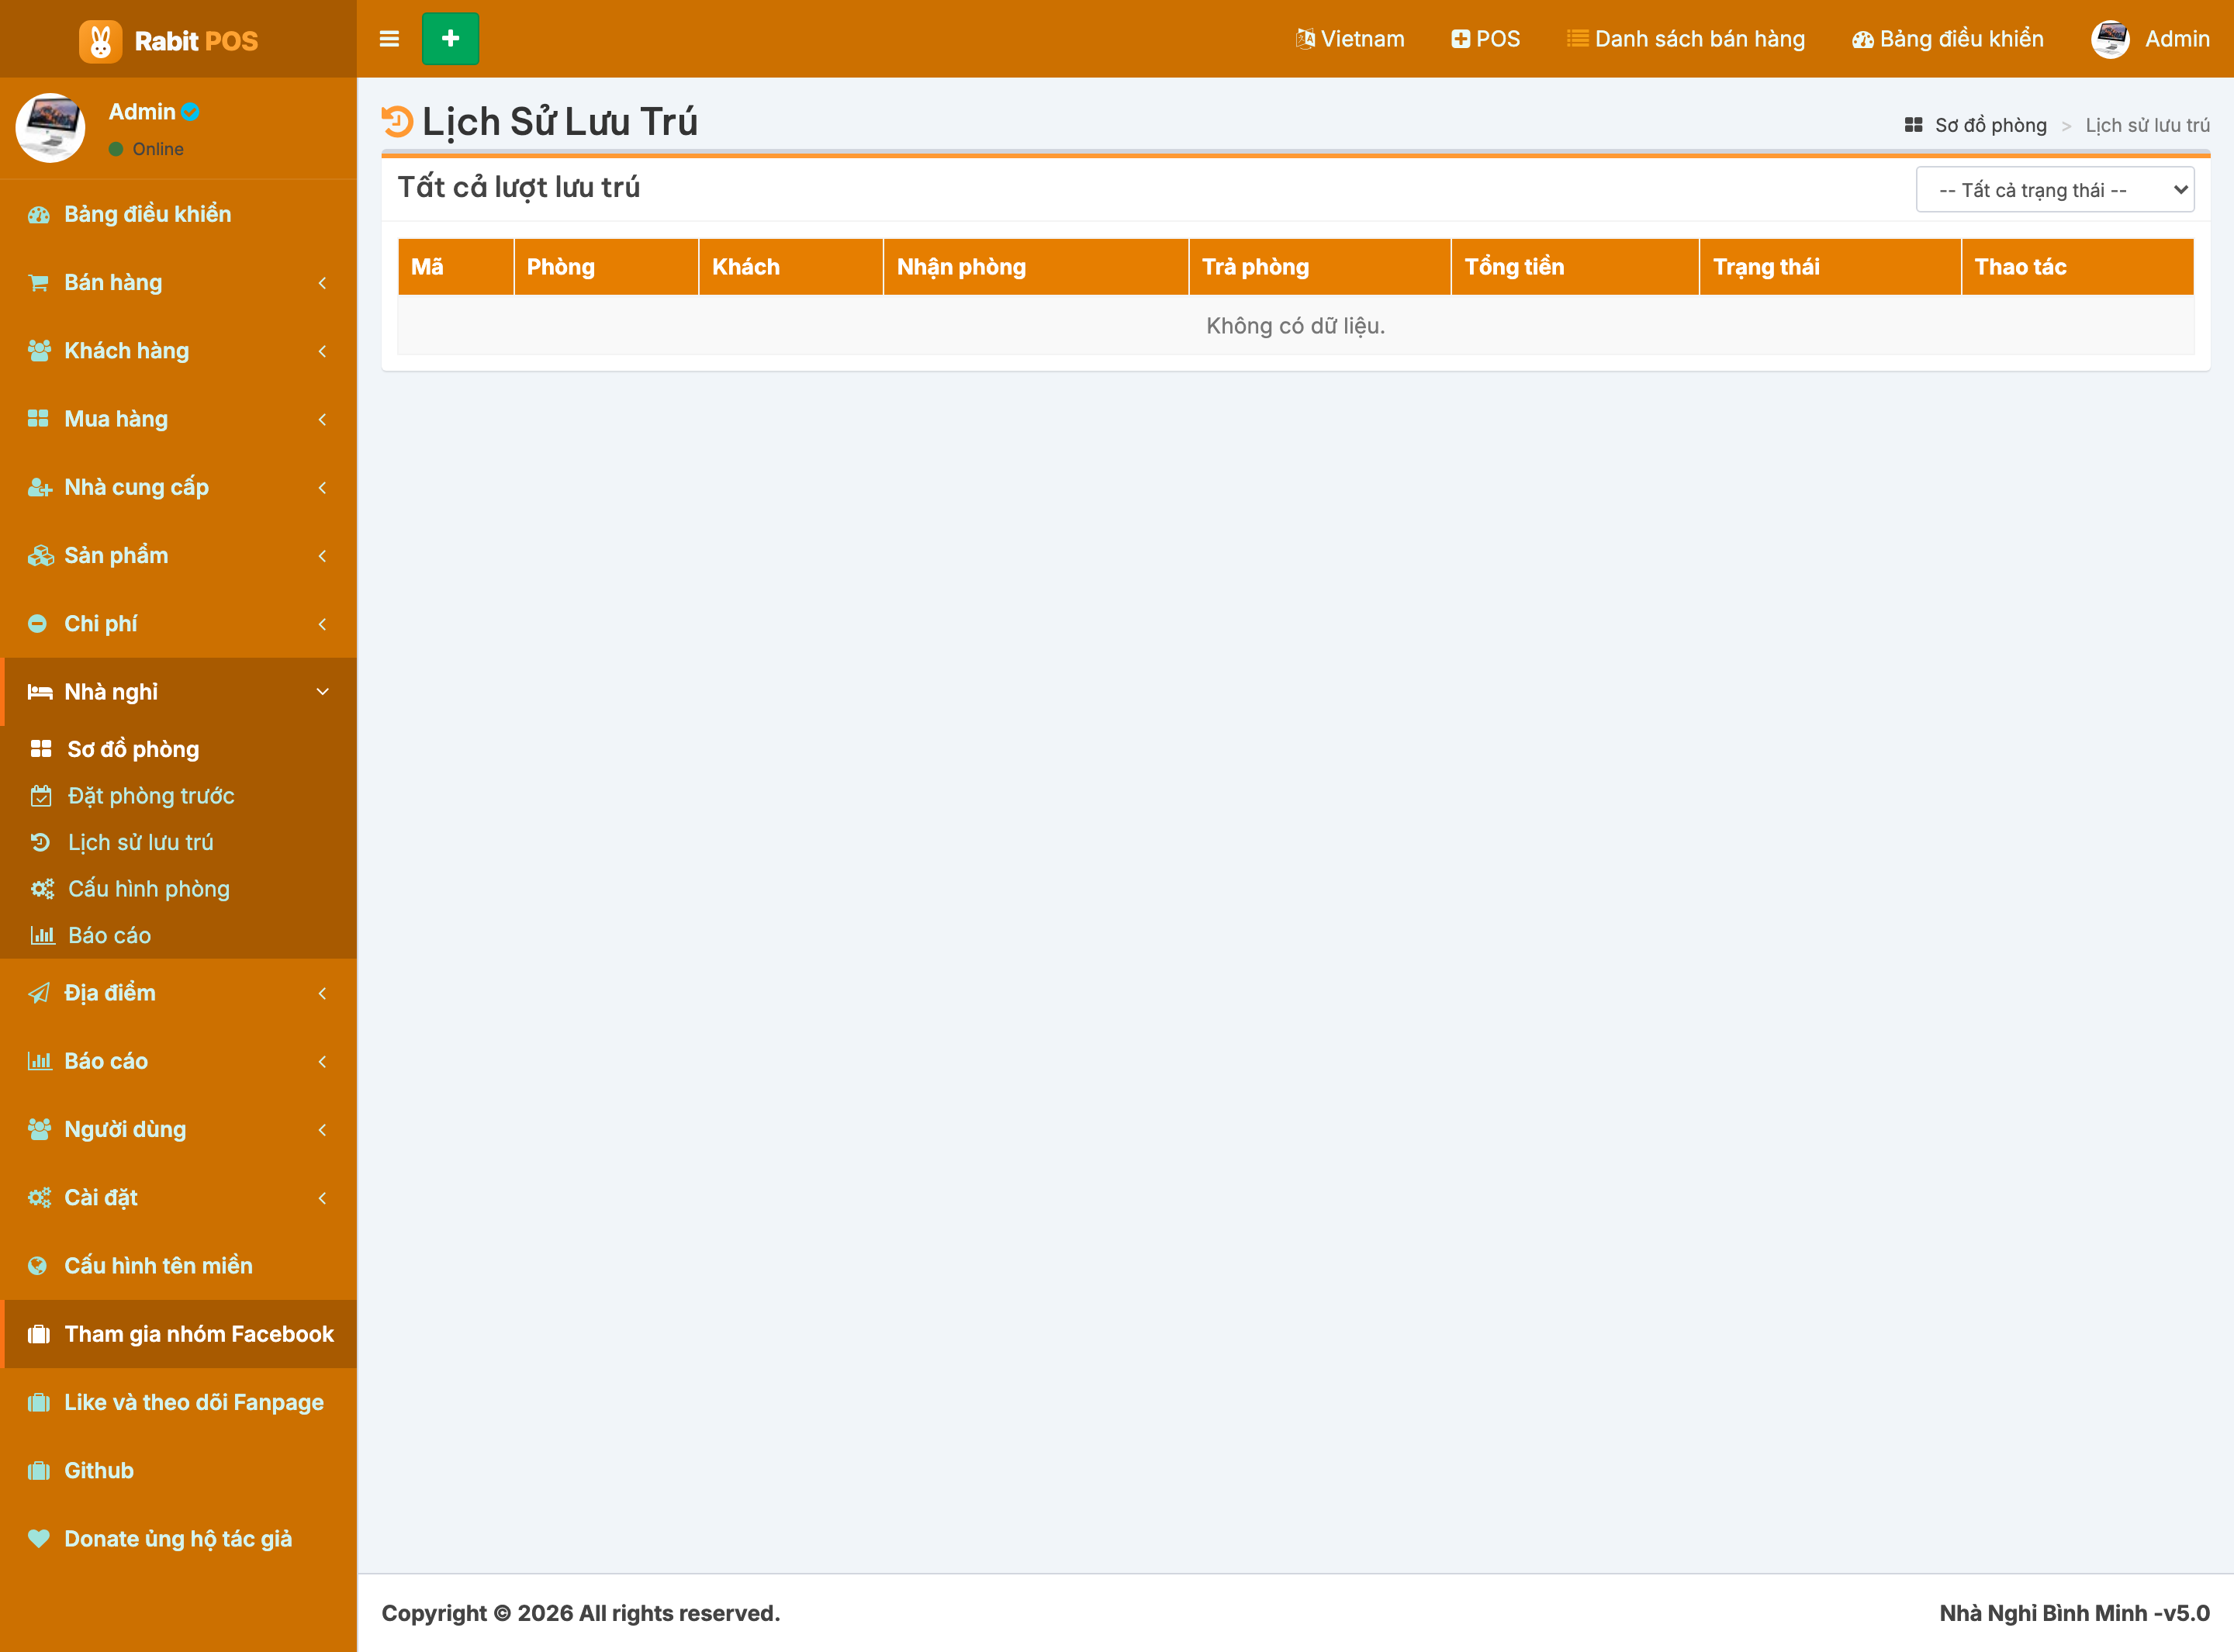Expand the Sản phẩm menu chevron
The image size is (2234, 1652).
[x=322, y=556]
